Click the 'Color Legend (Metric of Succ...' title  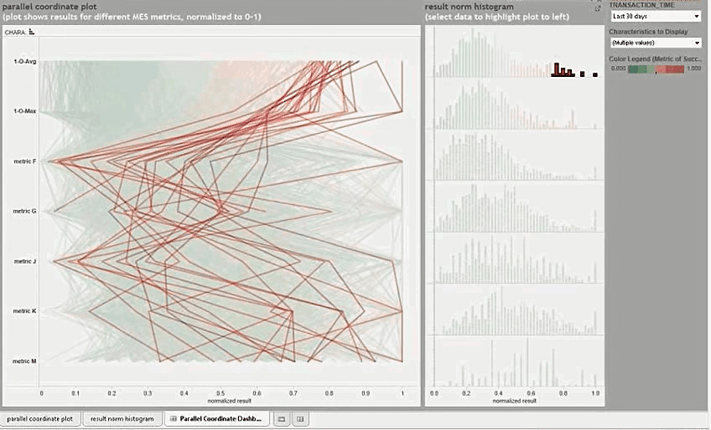click(655, 59)
